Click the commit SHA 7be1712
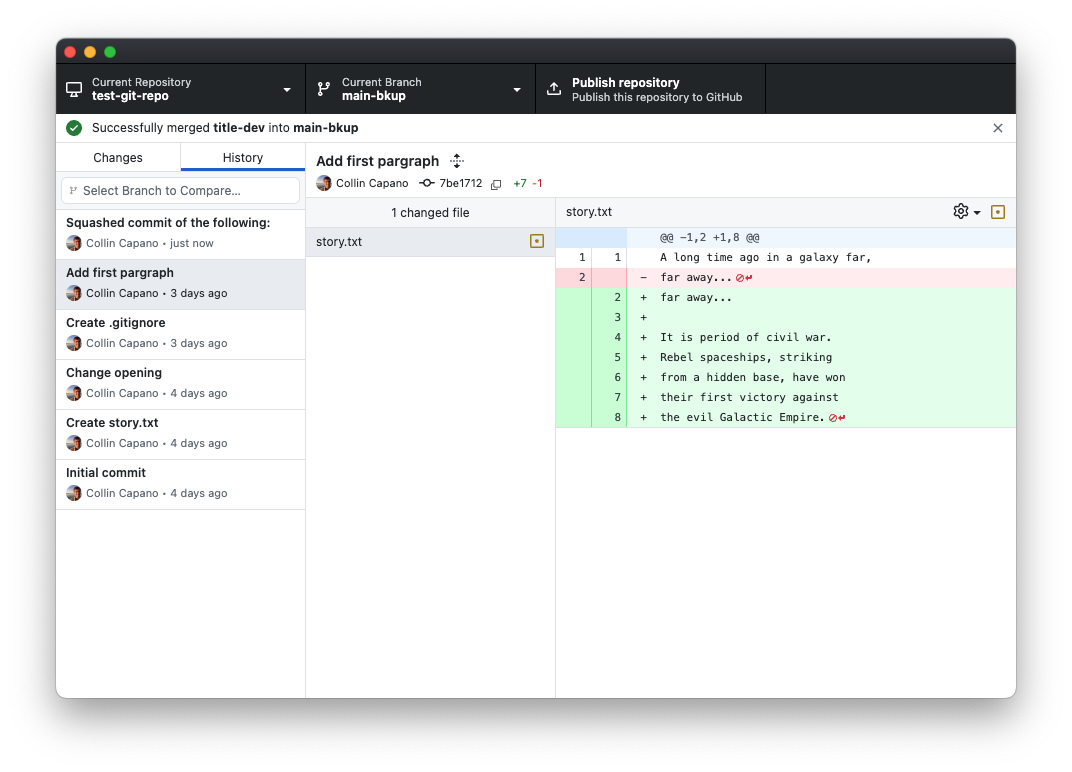 coord(460,183)
